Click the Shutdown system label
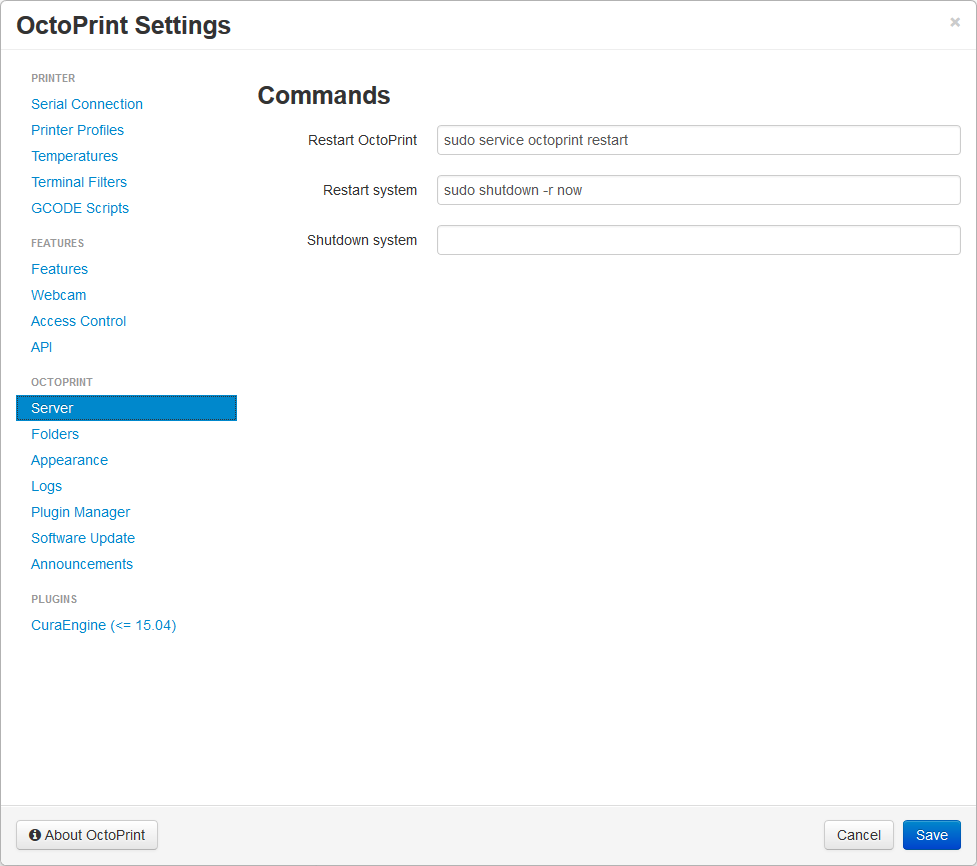977x866 pixels. pyautogui.click(x=362, y=240)
